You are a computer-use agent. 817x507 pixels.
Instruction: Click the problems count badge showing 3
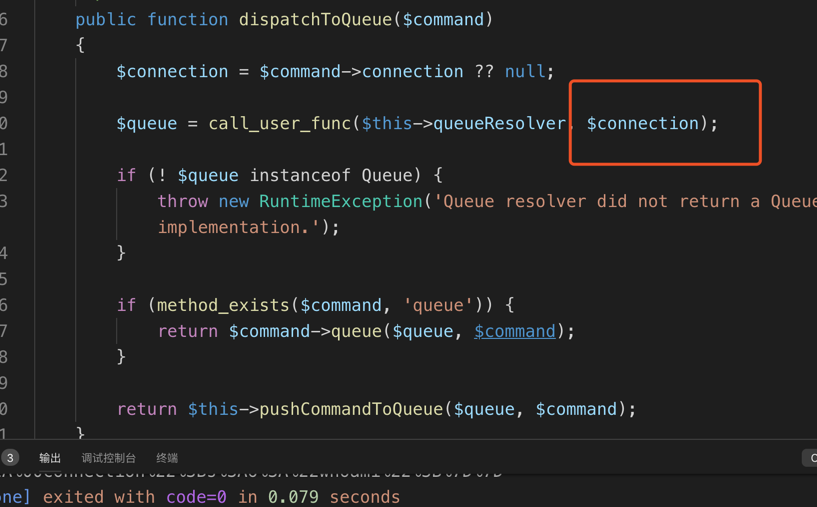(9, 458)
